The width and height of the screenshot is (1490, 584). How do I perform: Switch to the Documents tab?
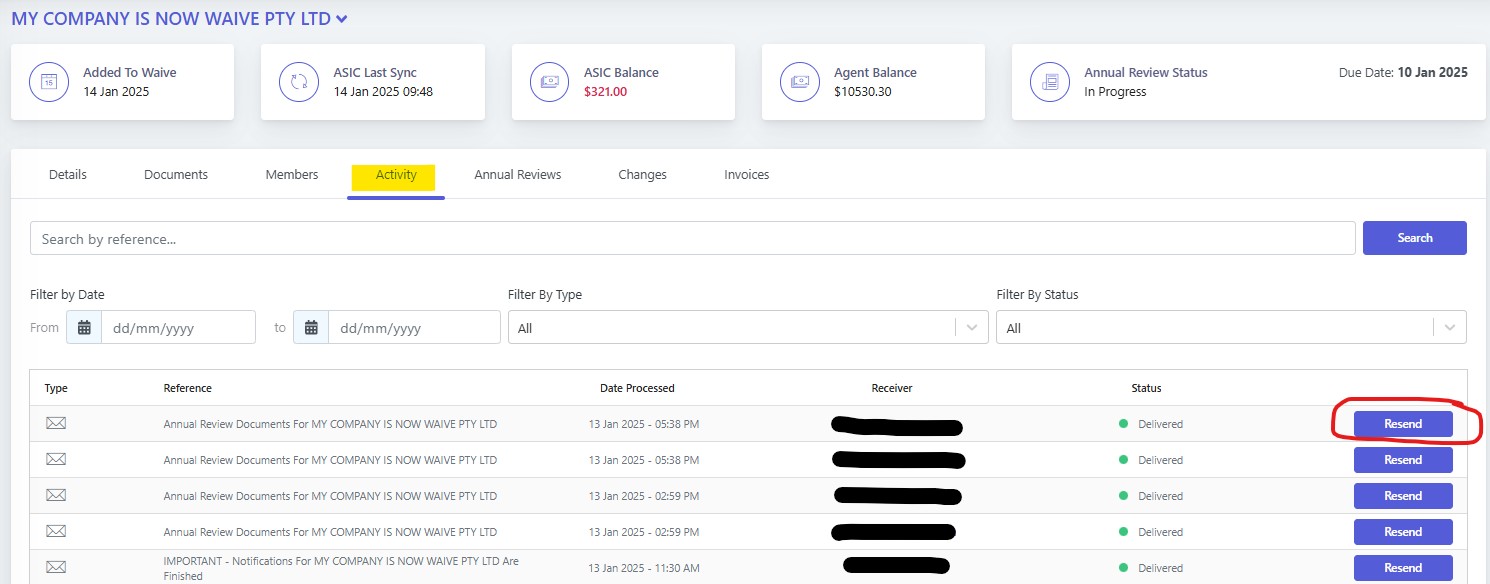176,175
